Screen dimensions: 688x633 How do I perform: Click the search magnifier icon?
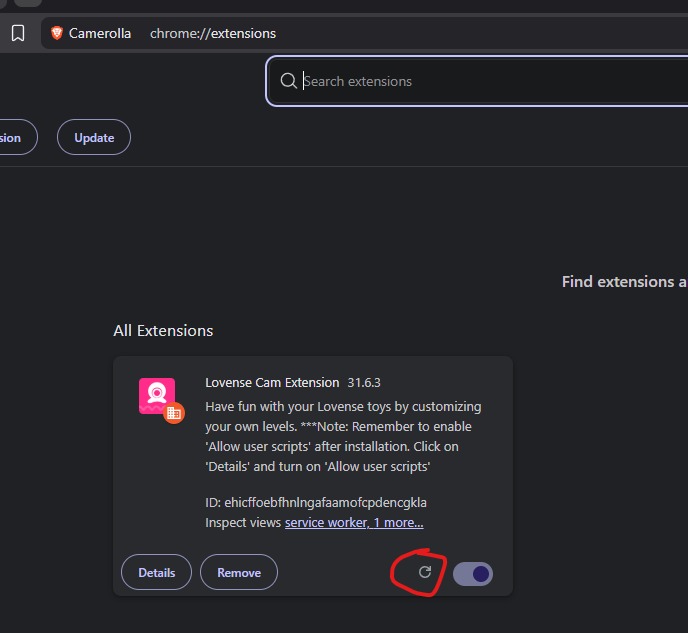(288, 81)
